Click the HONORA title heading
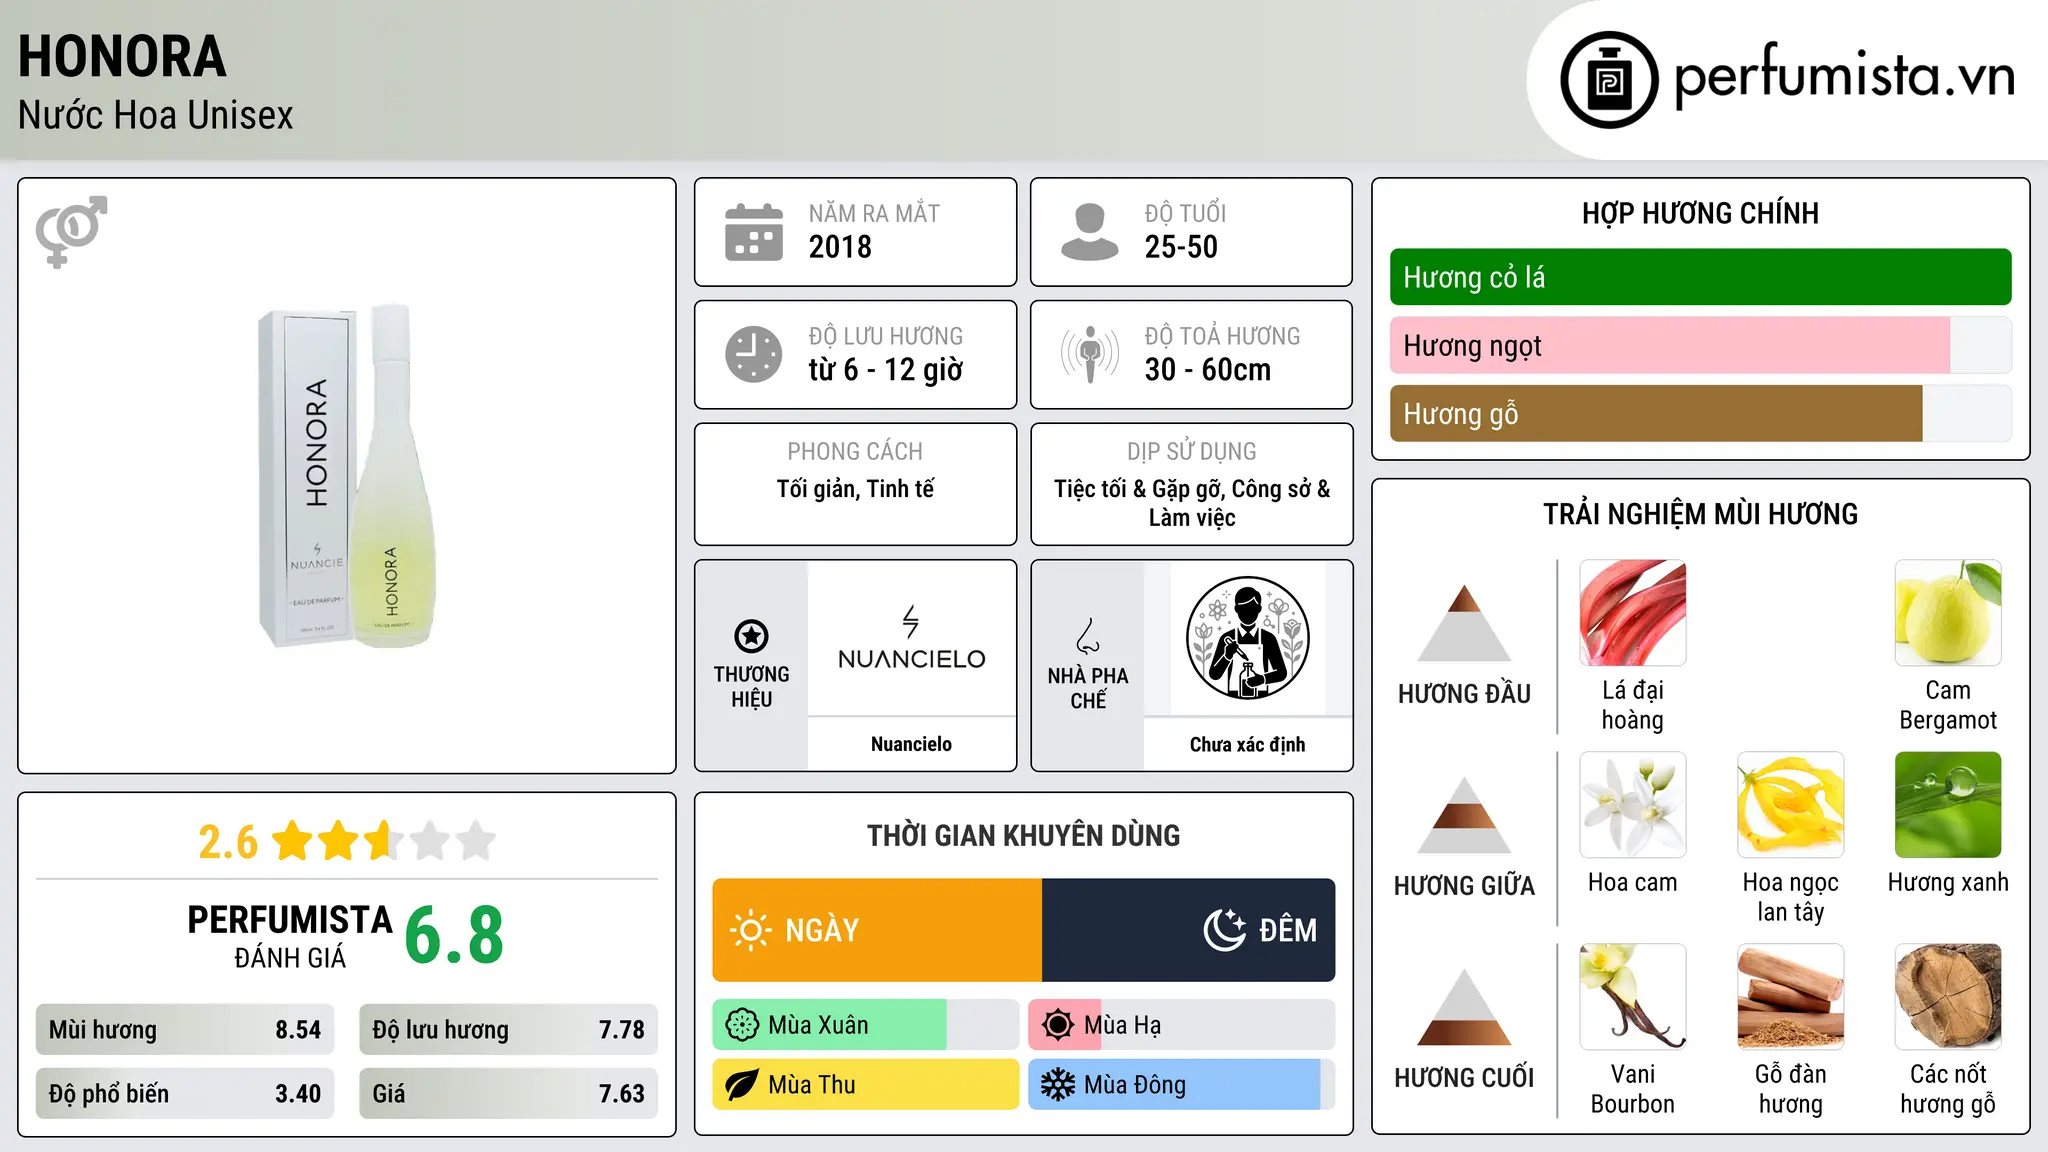Screen dimensions: 2048x1152 click(122, 56)
